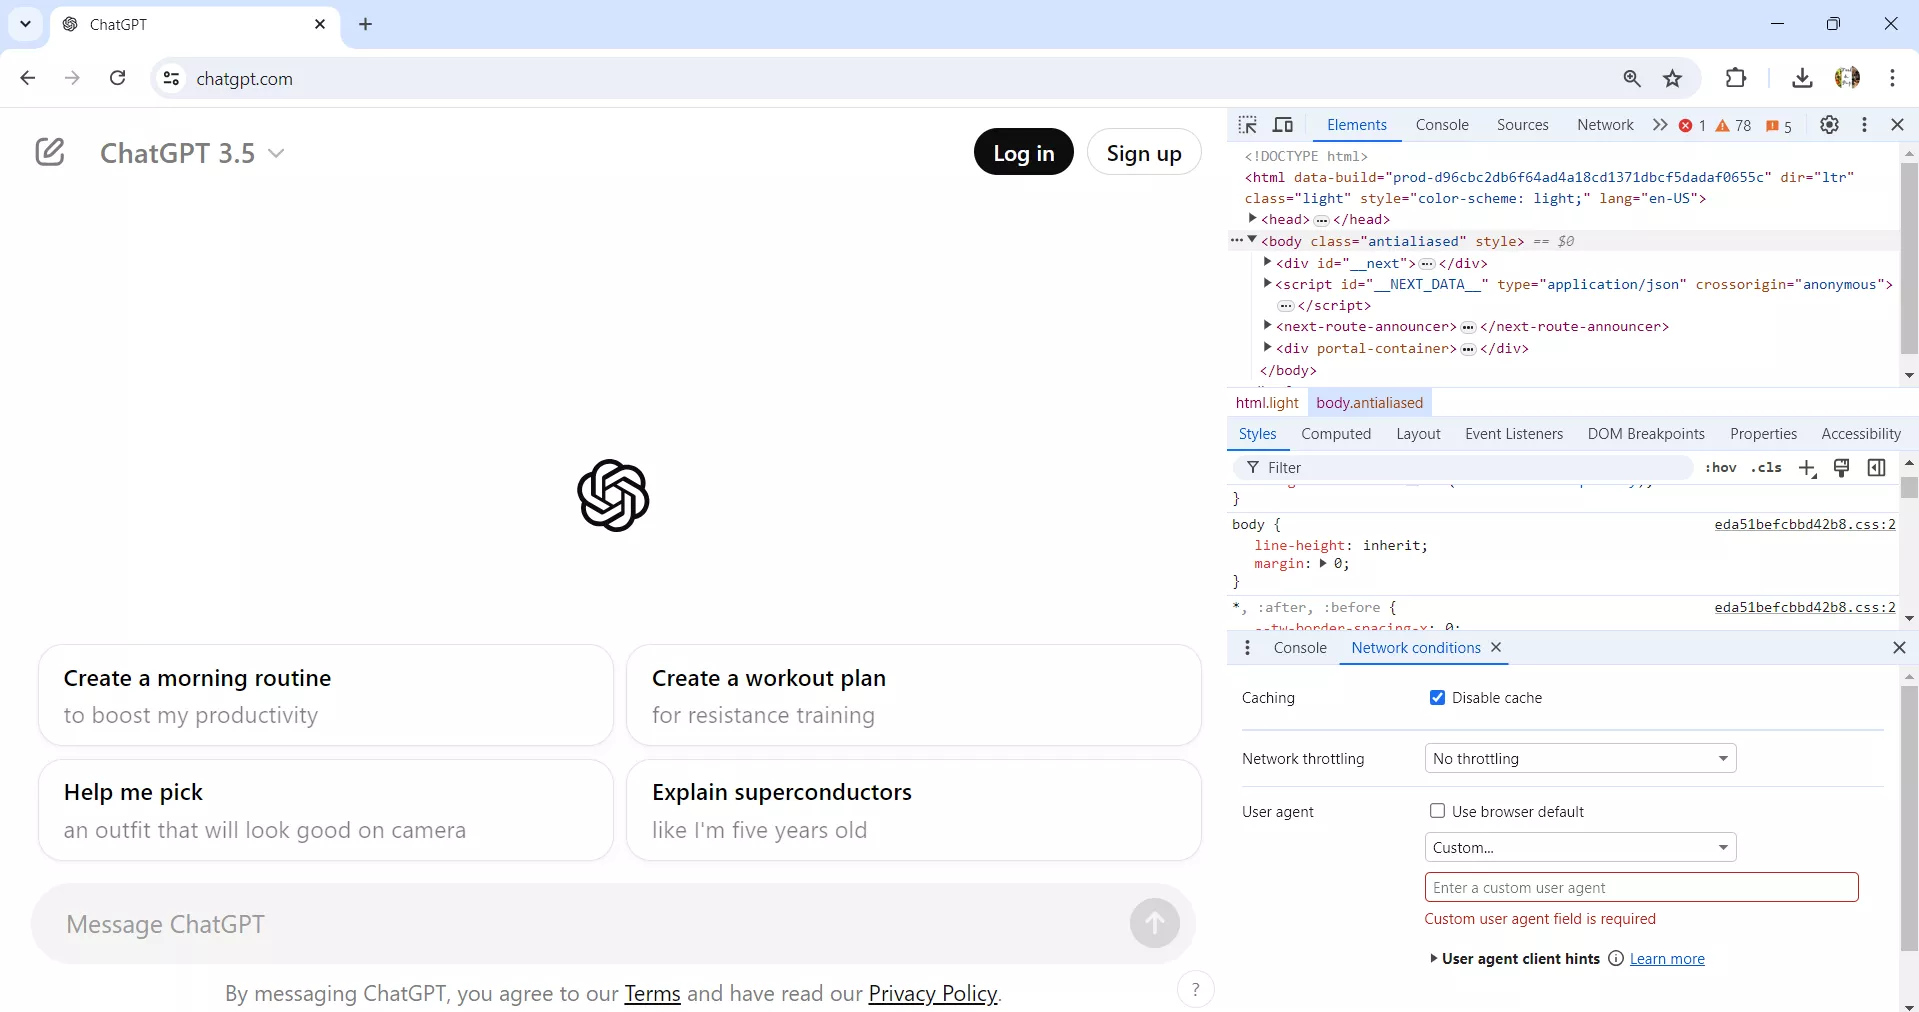Click the Log in button
The image size is (1919, 1012).
click(1023, 152)
